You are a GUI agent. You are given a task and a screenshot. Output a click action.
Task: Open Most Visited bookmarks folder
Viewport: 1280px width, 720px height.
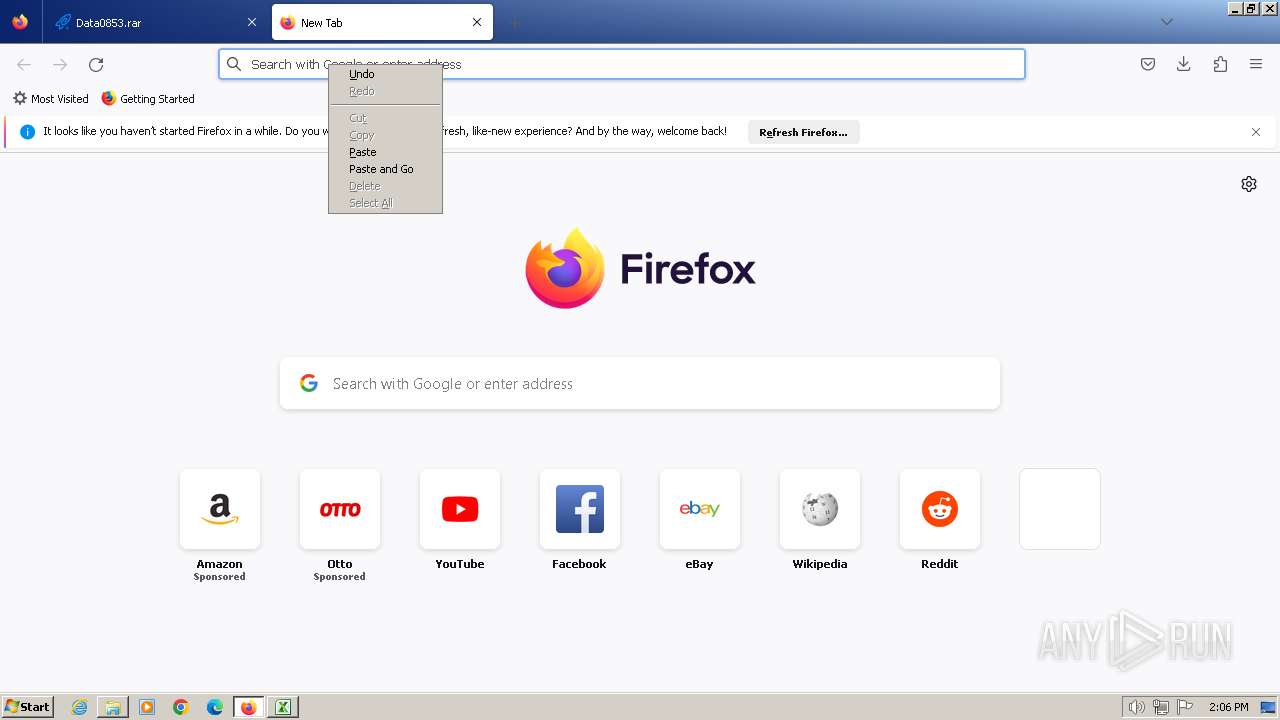(x=50, y=99)
